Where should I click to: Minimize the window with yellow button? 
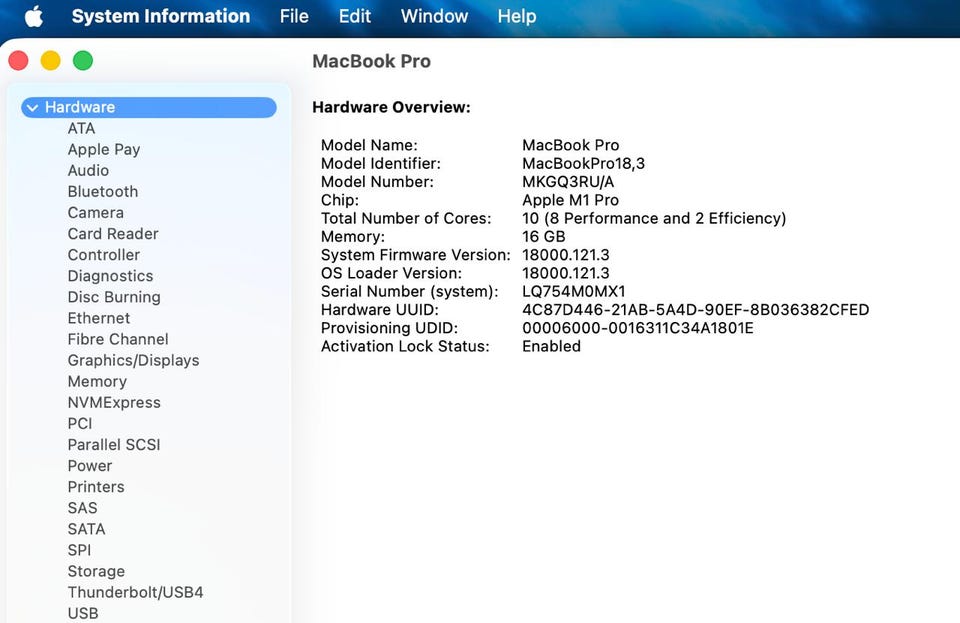pos(51,61)
